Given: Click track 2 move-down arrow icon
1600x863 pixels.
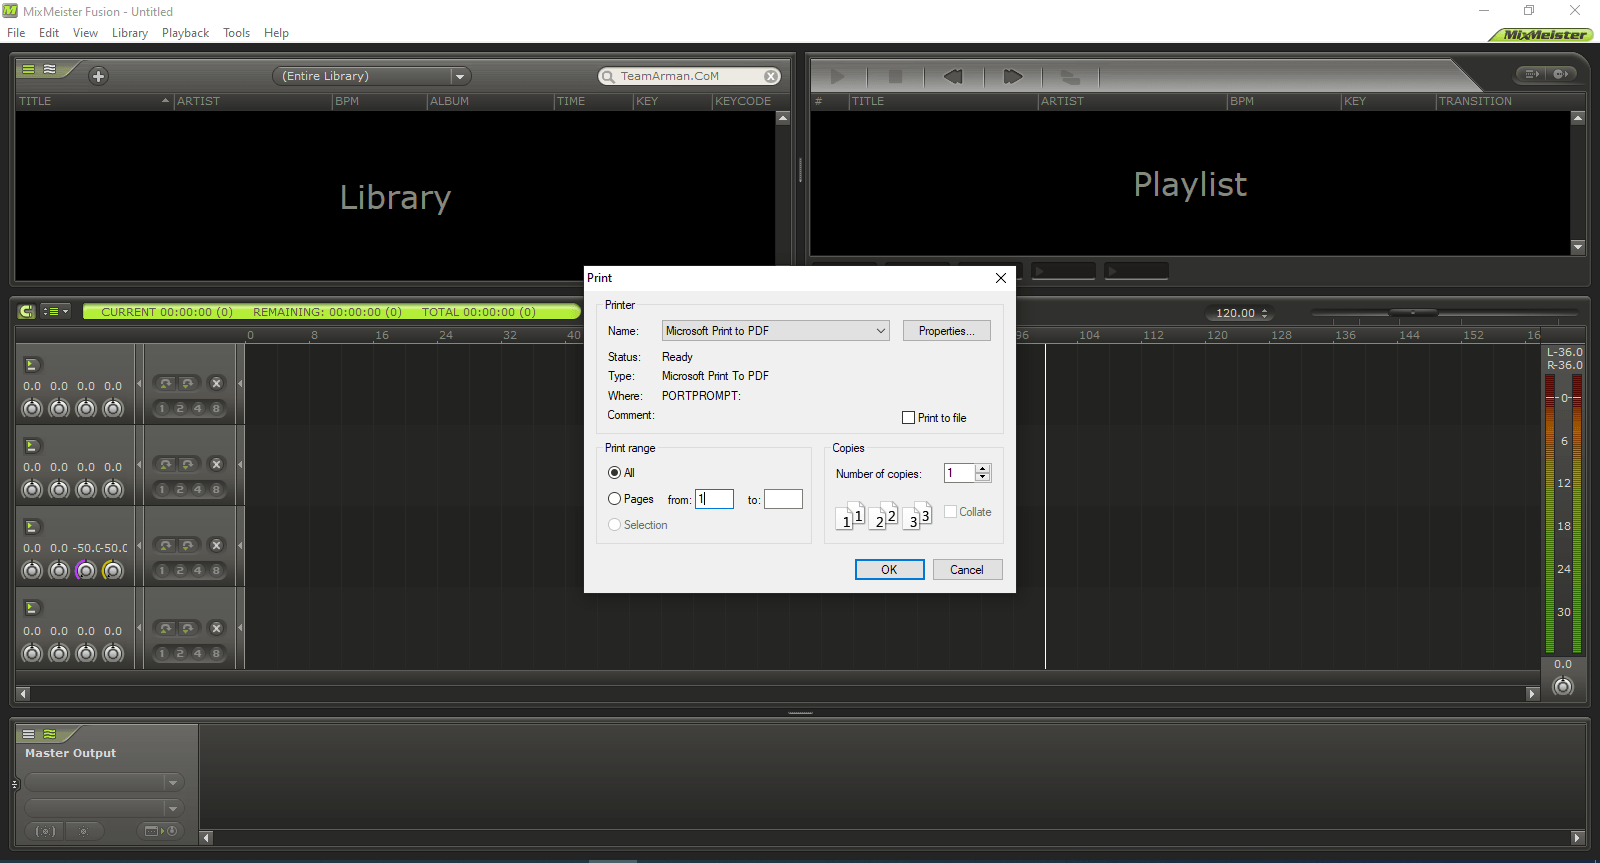Looking at the screenshot, I should click(x=187, y=464).
